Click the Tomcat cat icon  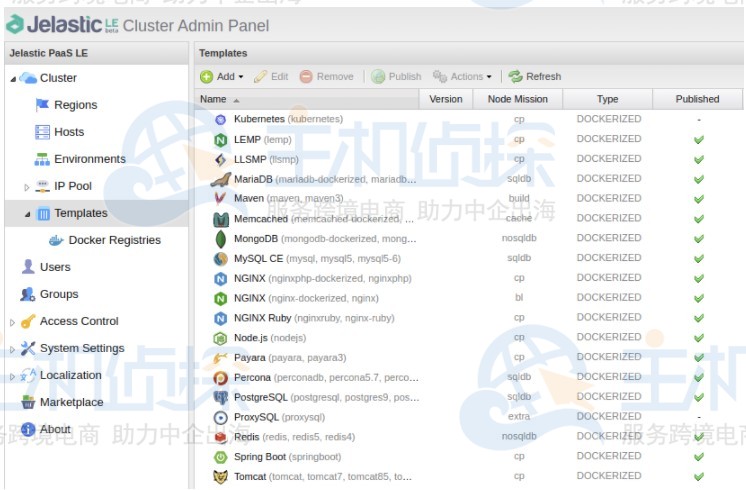pos(220,477)
